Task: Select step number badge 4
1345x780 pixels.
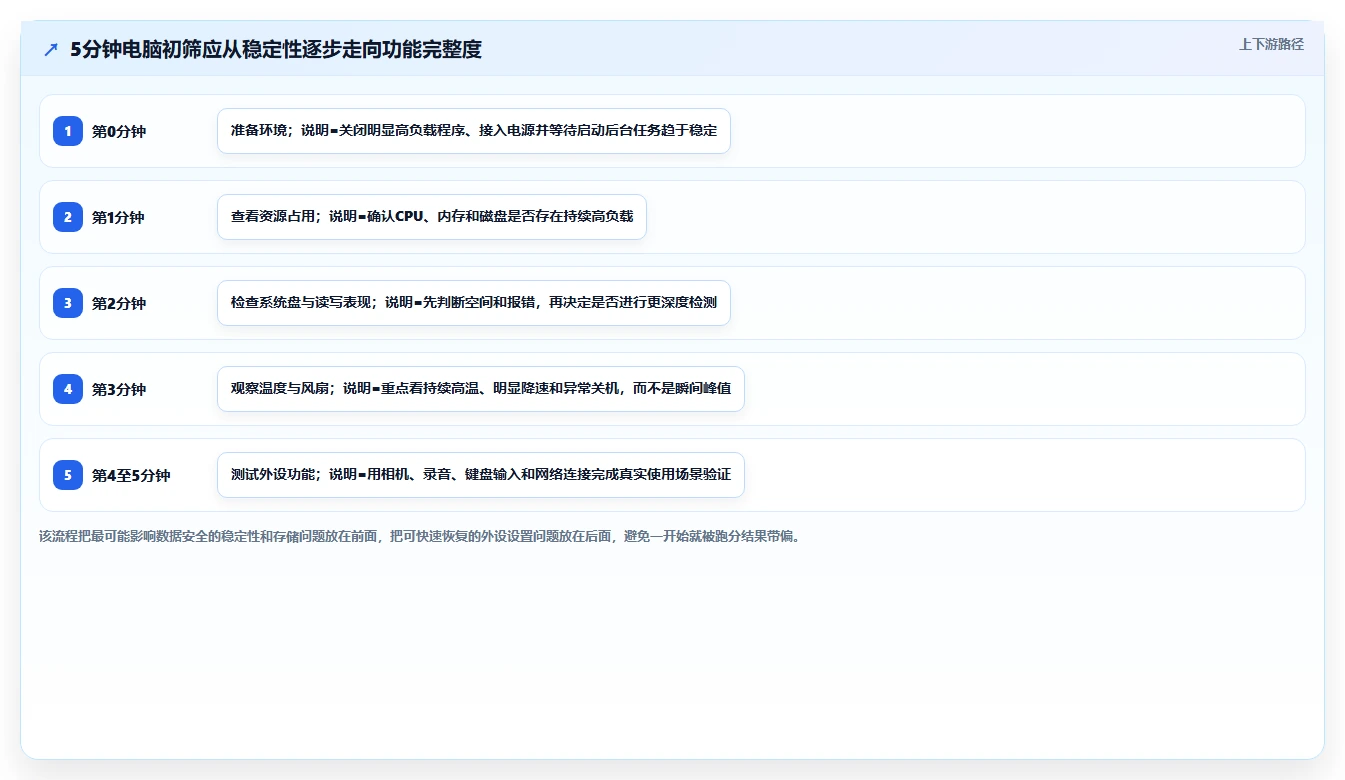Action: coord(68,389)
